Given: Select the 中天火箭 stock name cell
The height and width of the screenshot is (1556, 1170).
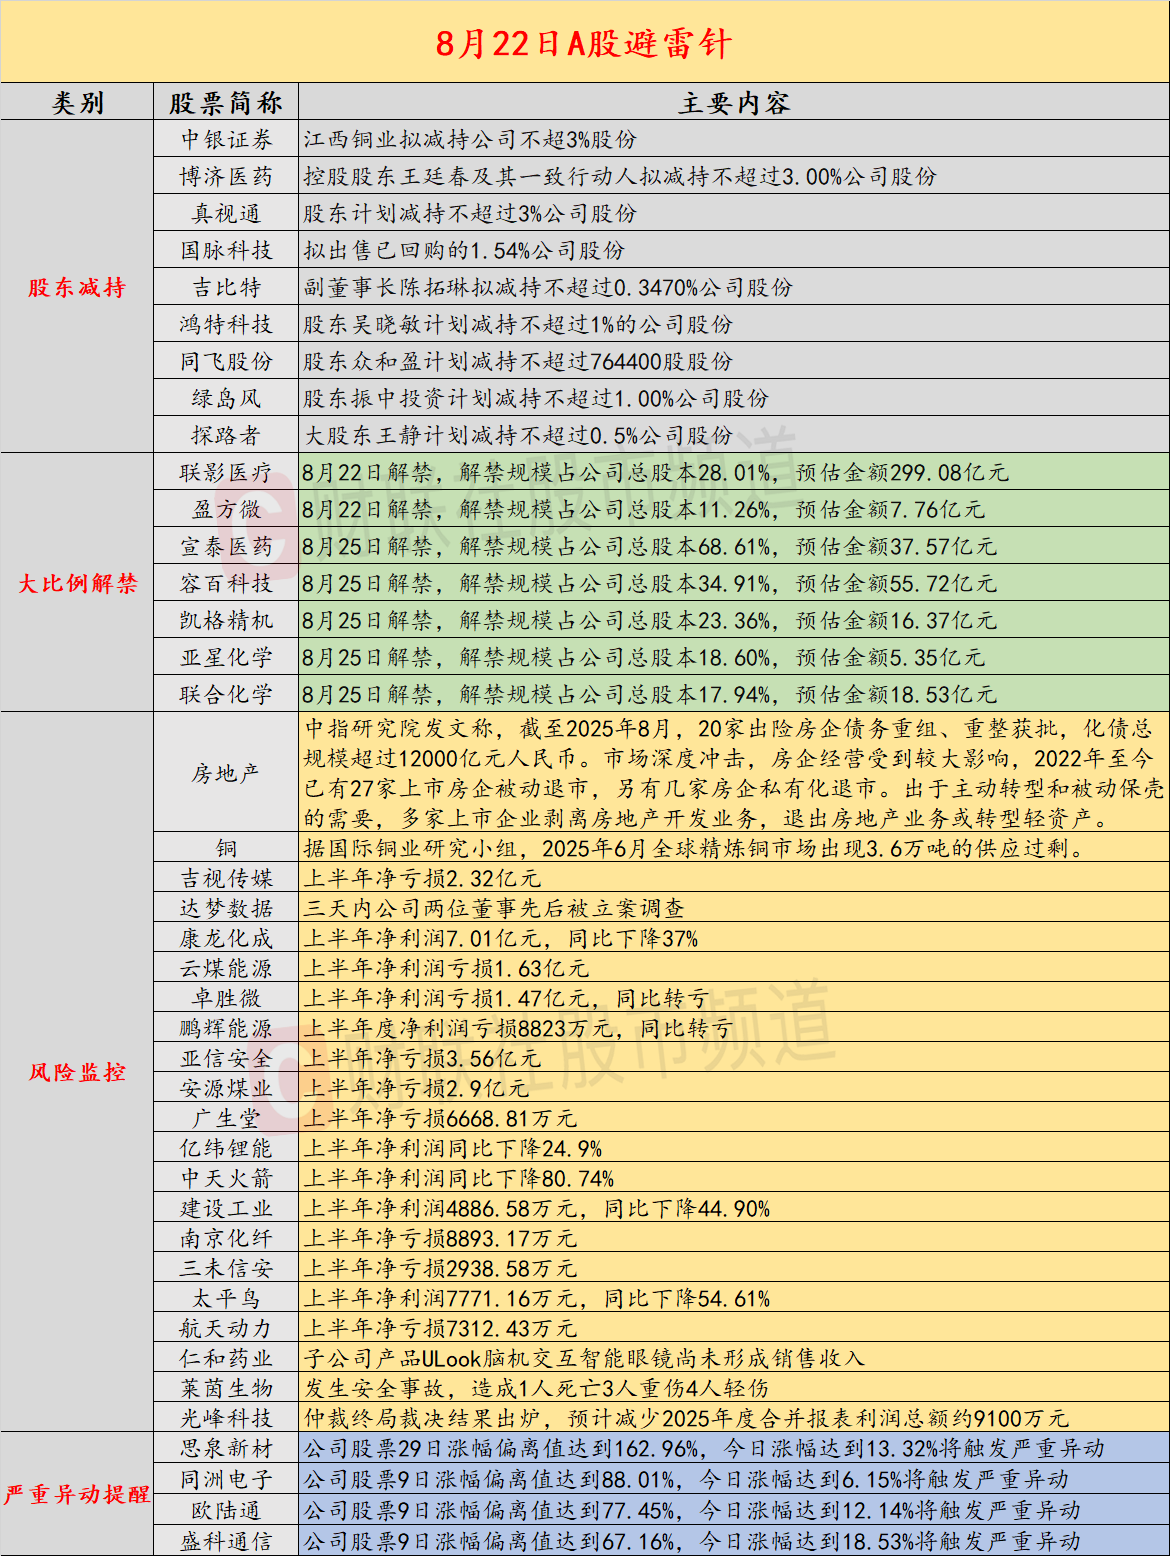Looking at the screenshot, I should [x=226, y=1178].
